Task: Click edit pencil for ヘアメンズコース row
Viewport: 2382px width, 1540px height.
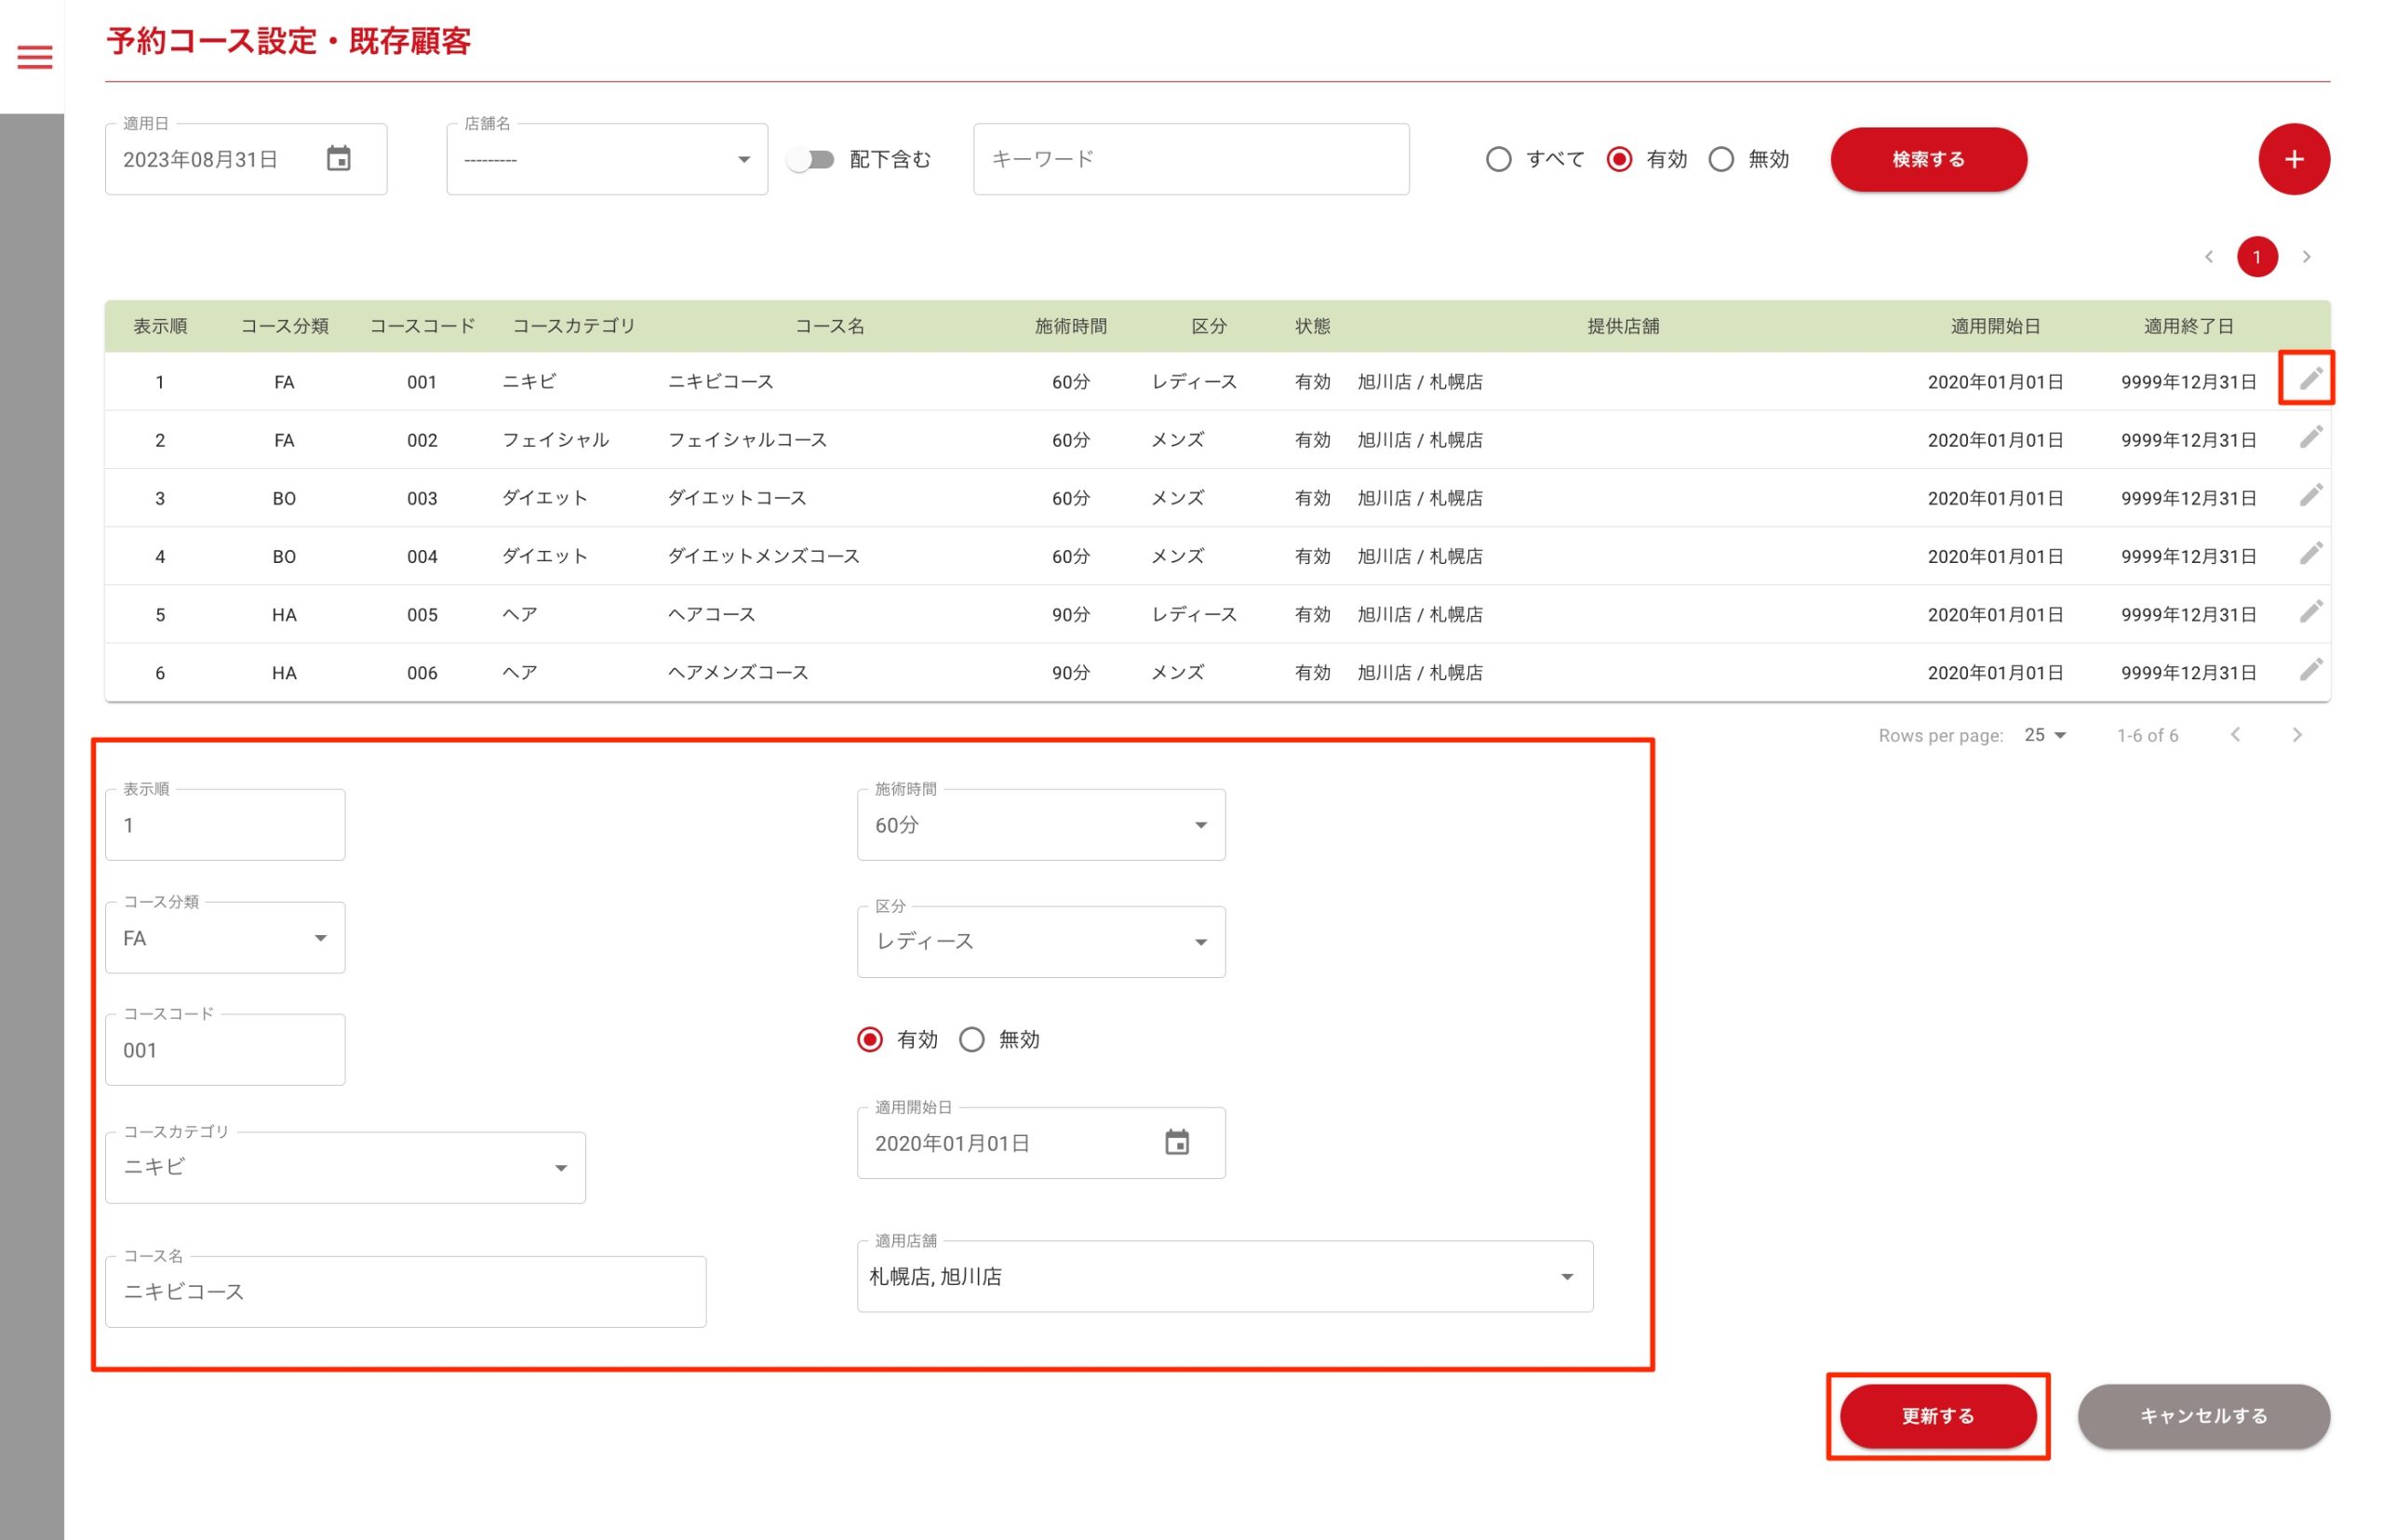Action: (x=2309, y=671)
